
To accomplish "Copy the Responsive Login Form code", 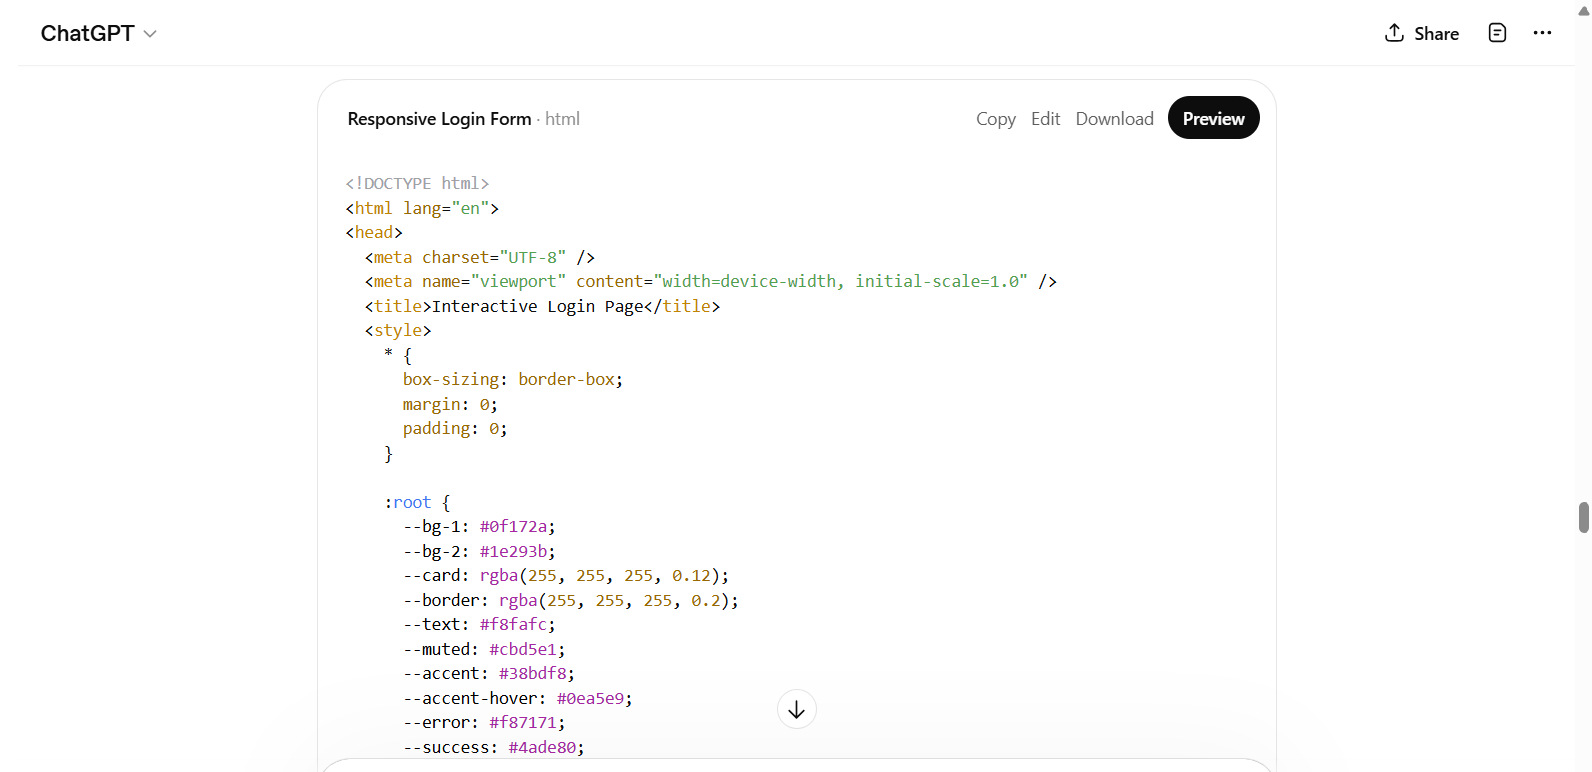I will [x=995, y=119].
